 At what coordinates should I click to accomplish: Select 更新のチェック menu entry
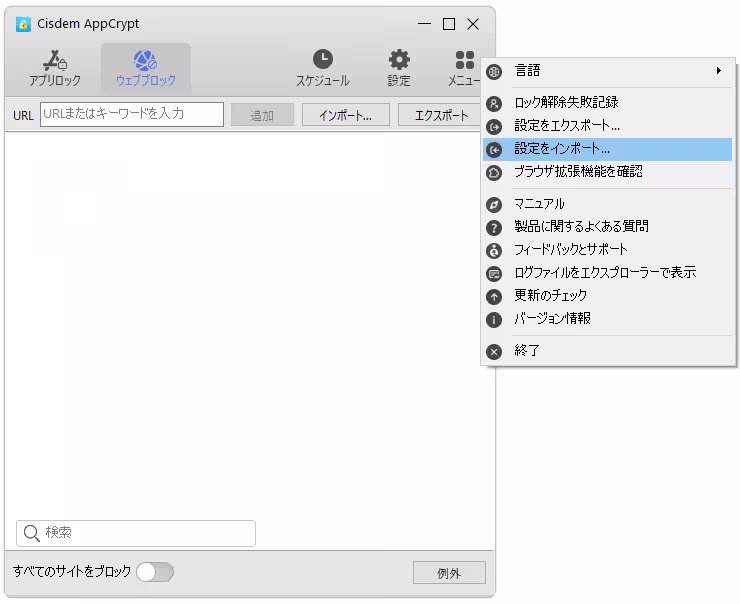tap(608, 296)
